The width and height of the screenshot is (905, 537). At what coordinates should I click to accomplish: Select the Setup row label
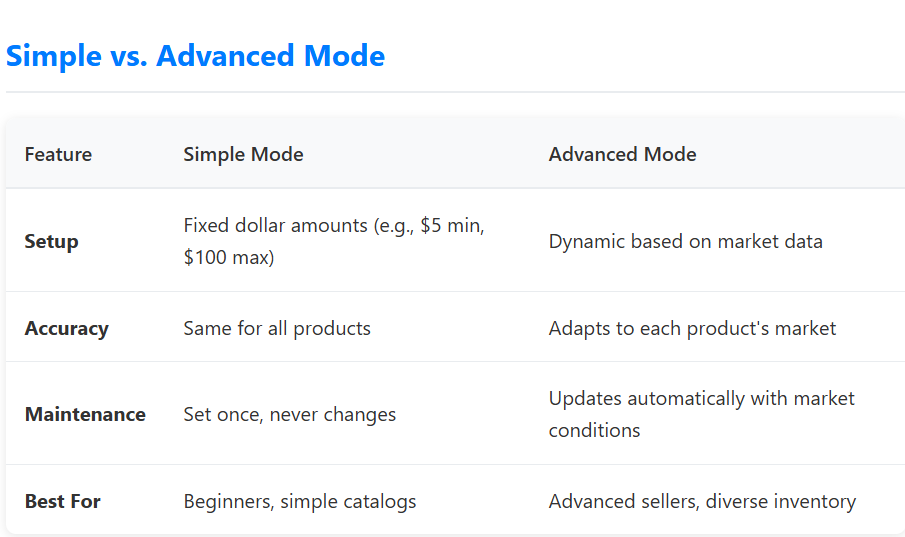[x=51, y=241]
